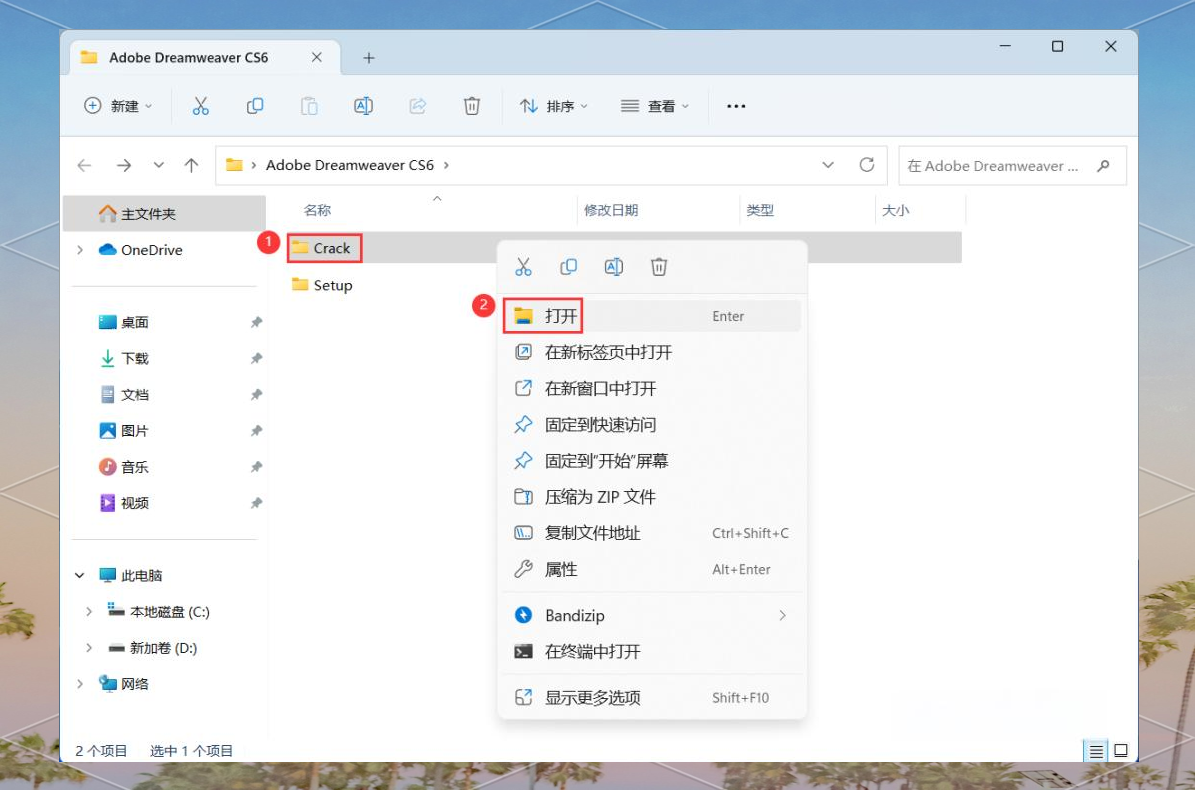Choose 在终端中打开 menu entry
The image size is (1195, 790).
pos(652,651)
